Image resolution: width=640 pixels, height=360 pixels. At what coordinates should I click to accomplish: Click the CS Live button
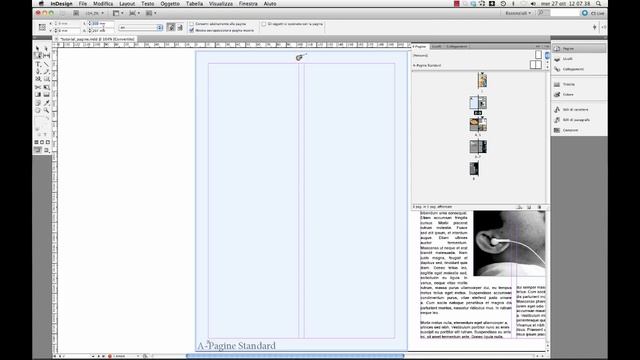coord(593,13)
